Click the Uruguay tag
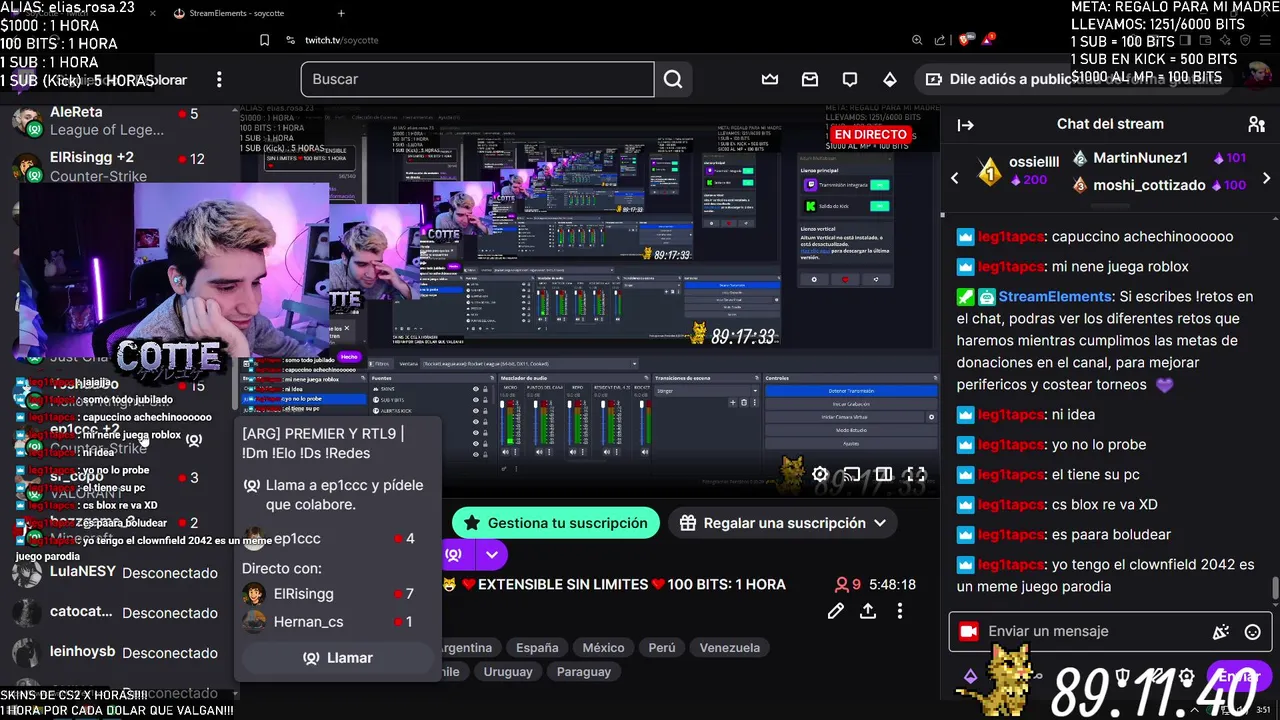This screenshot has height=720, width=1280. click(x=508, y=672)
